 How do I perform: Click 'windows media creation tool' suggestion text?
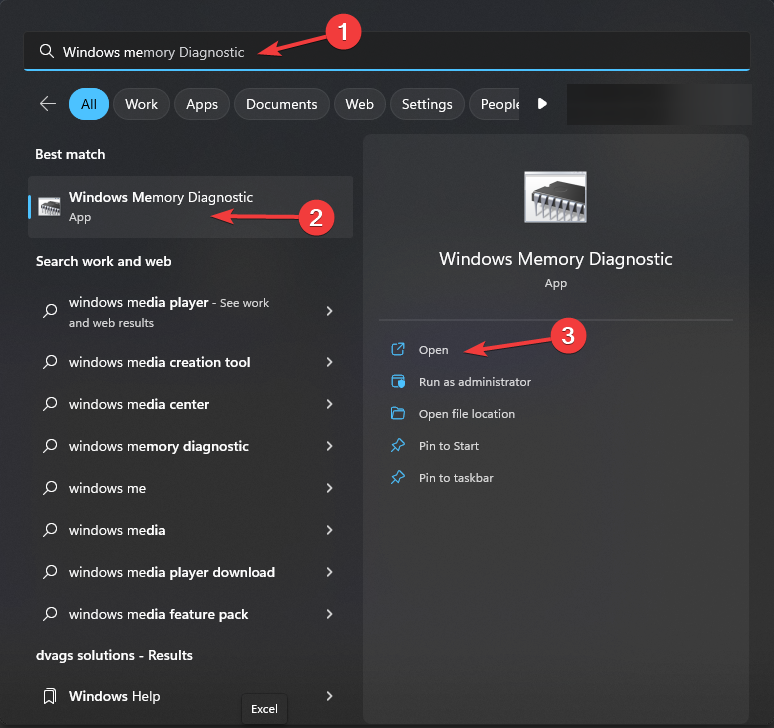pos(159,362)
